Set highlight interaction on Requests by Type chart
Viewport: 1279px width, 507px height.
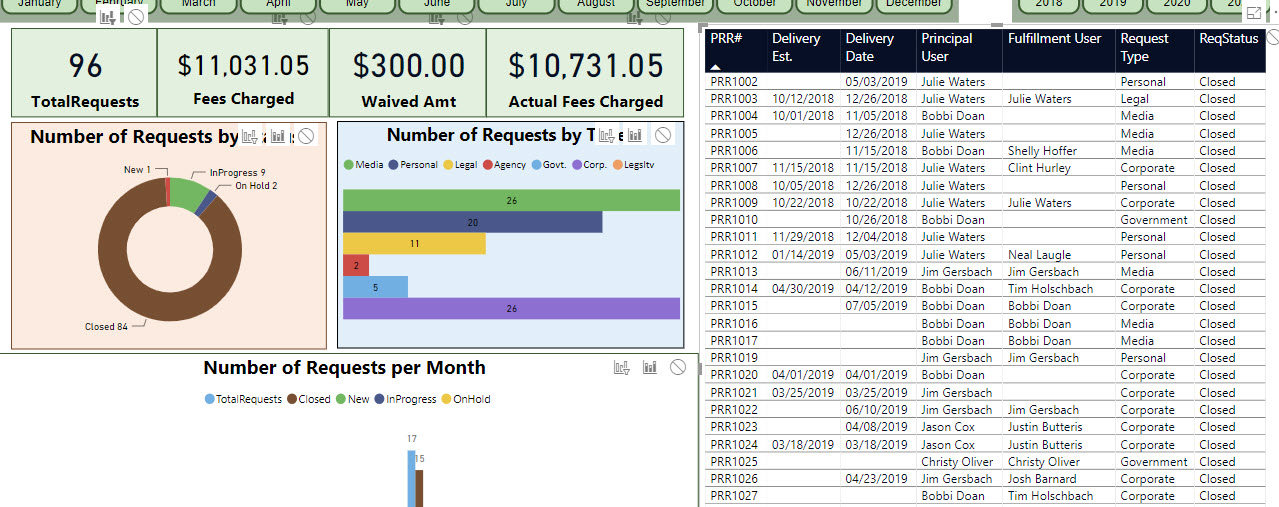point(634,135)
